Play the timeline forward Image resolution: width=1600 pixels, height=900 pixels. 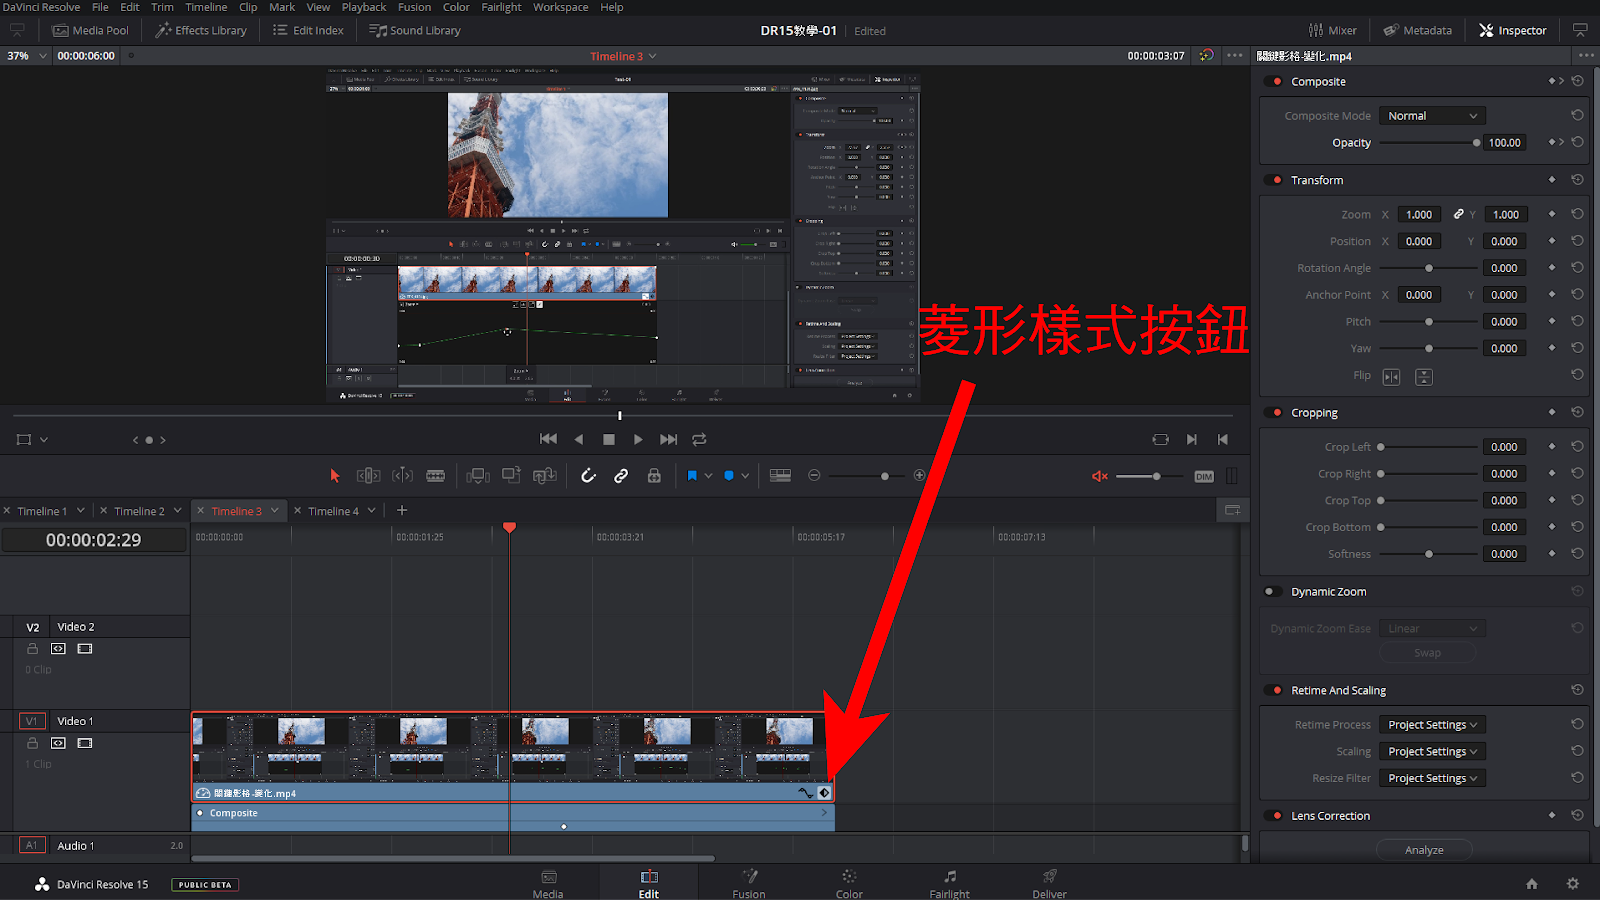[638, 440]
